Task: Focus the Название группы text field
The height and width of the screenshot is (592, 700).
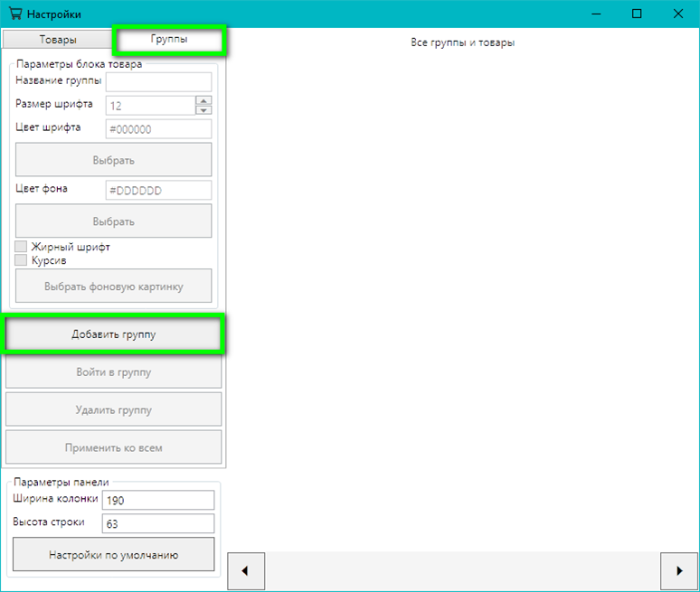Action: point(158,82)
